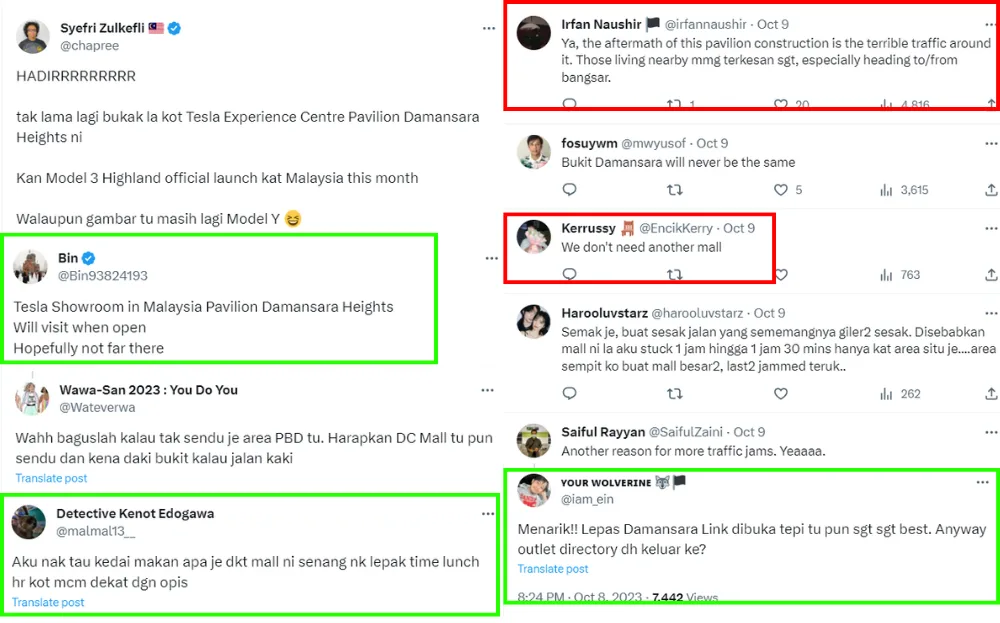View analytics for fosuywm's tweet
This screenshot has width=1000, height=623.
[x=886, y=190]
